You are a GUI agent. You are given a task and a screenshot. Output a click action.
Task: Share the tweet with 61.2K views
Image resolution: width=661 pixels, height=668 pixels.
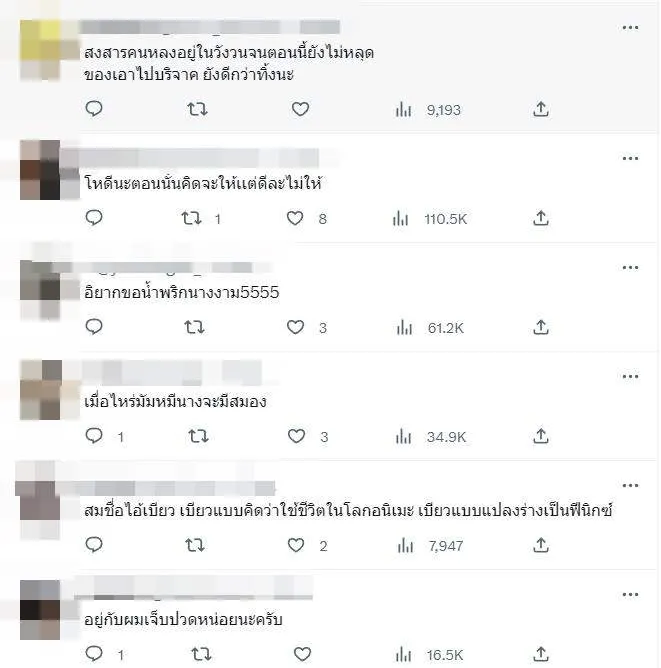pos(540,327)
